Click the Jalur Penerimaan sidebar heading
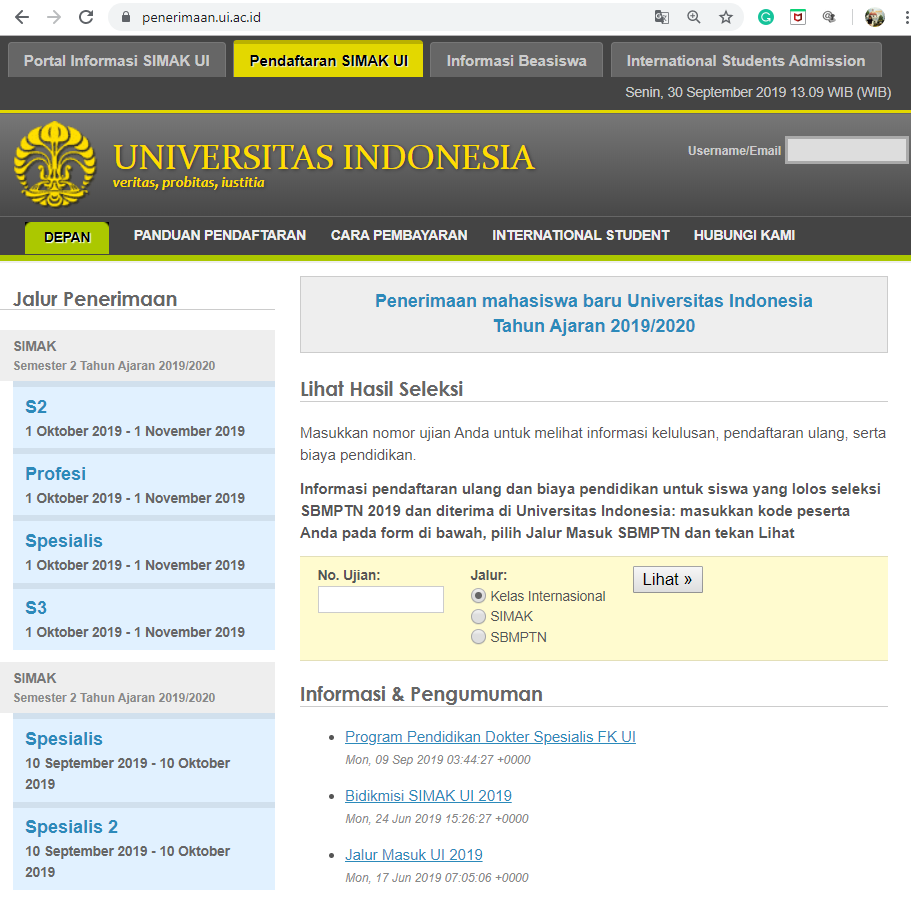Viewport: 911px width, 899px height. point(95,299)
